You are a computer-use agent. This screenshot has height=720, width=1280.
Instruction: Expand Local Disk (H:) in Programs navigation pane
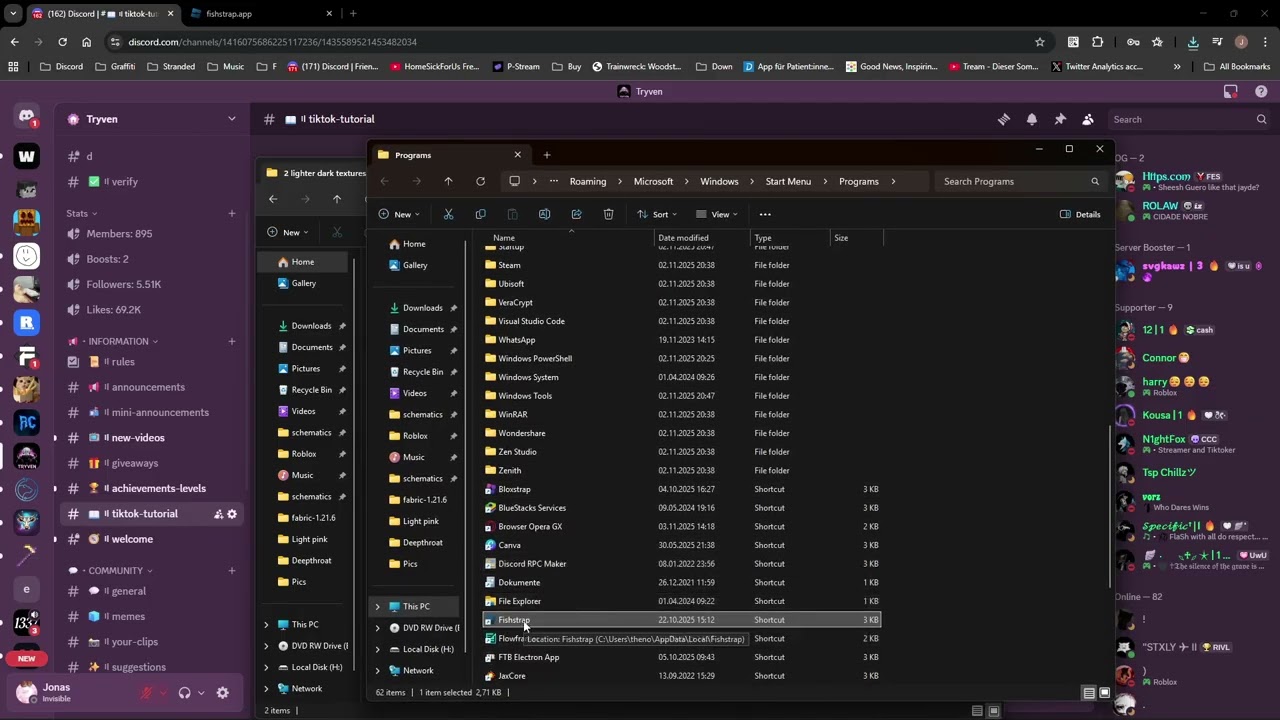point(378,649)
